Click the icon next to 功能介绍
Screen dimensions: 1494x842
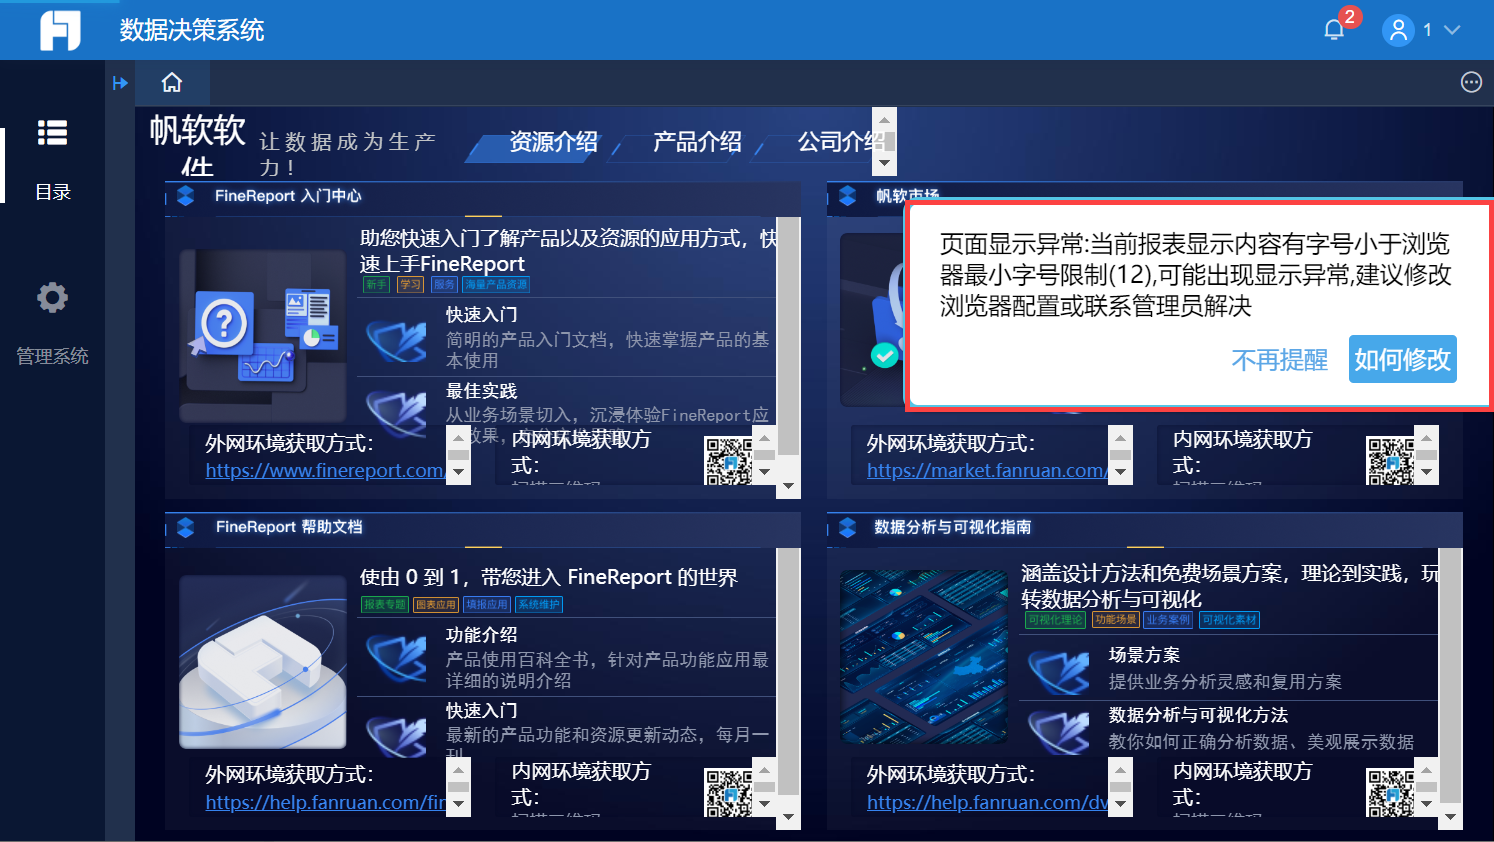click(397, 658)
